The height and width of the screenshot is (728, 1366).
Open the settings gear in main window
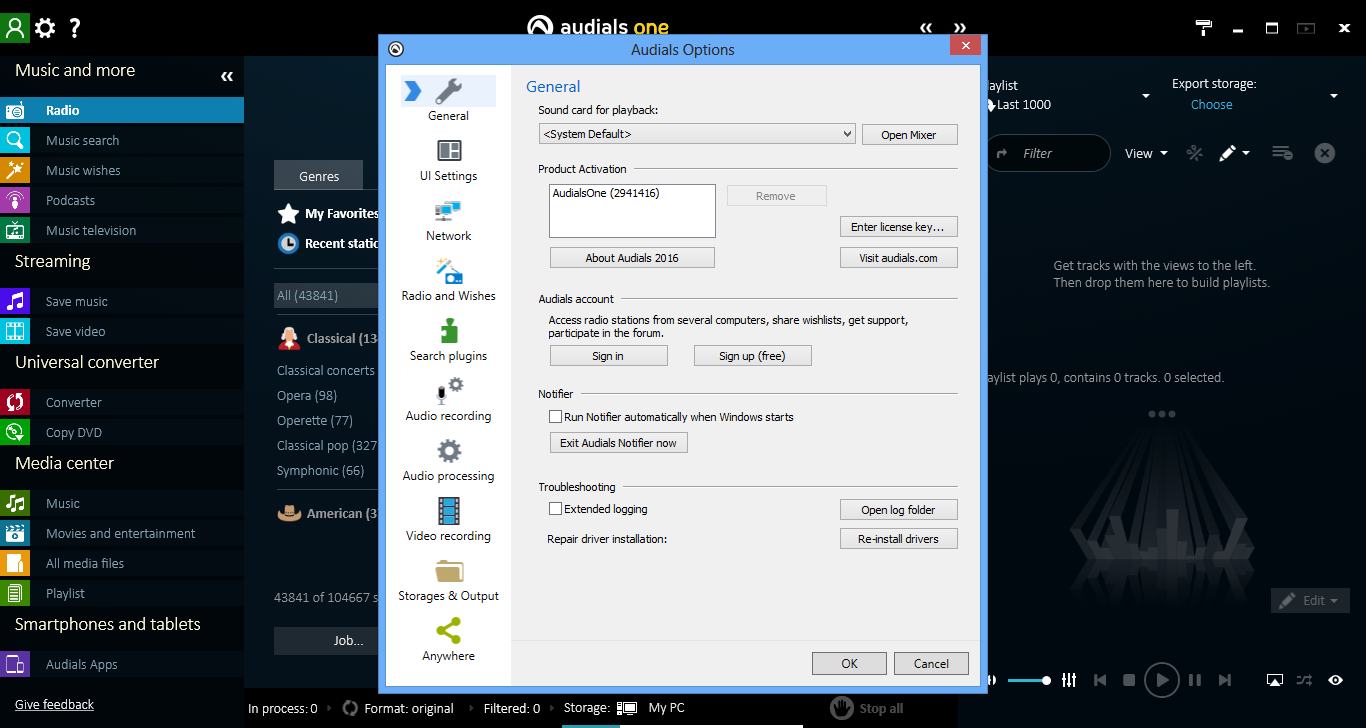point(45,28)
